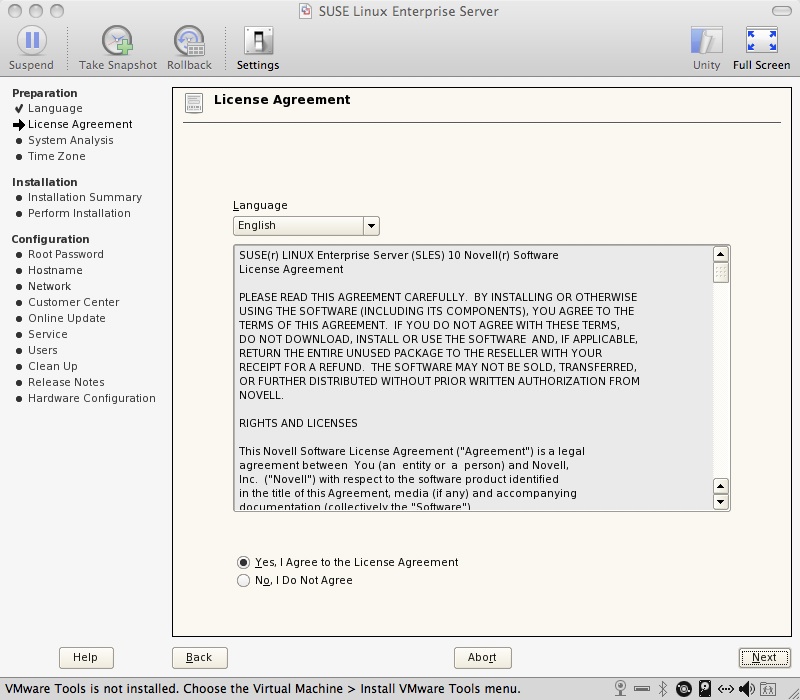800x700 pixels.
Task: Click the up arrow near scrollbar bottom
Action: pyautogui.click(x=720, y=486)
